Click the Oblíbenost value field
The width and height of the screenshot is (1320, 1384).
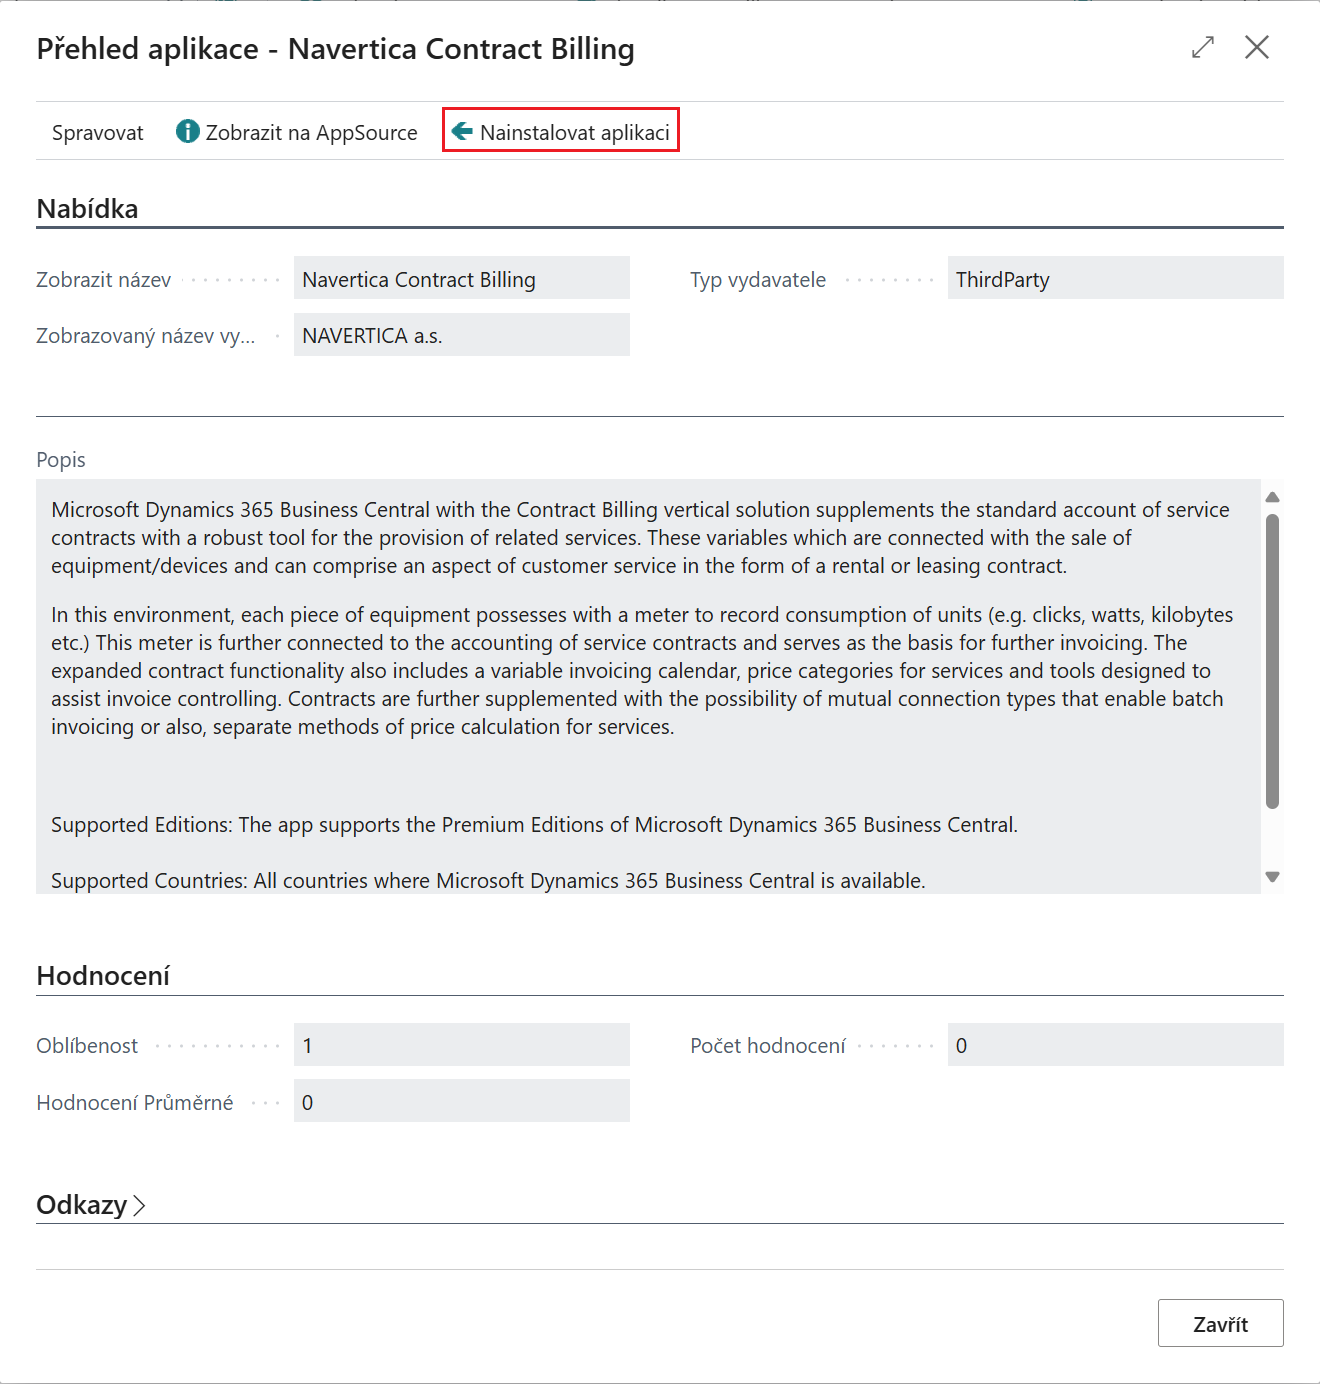(461, 1046)
